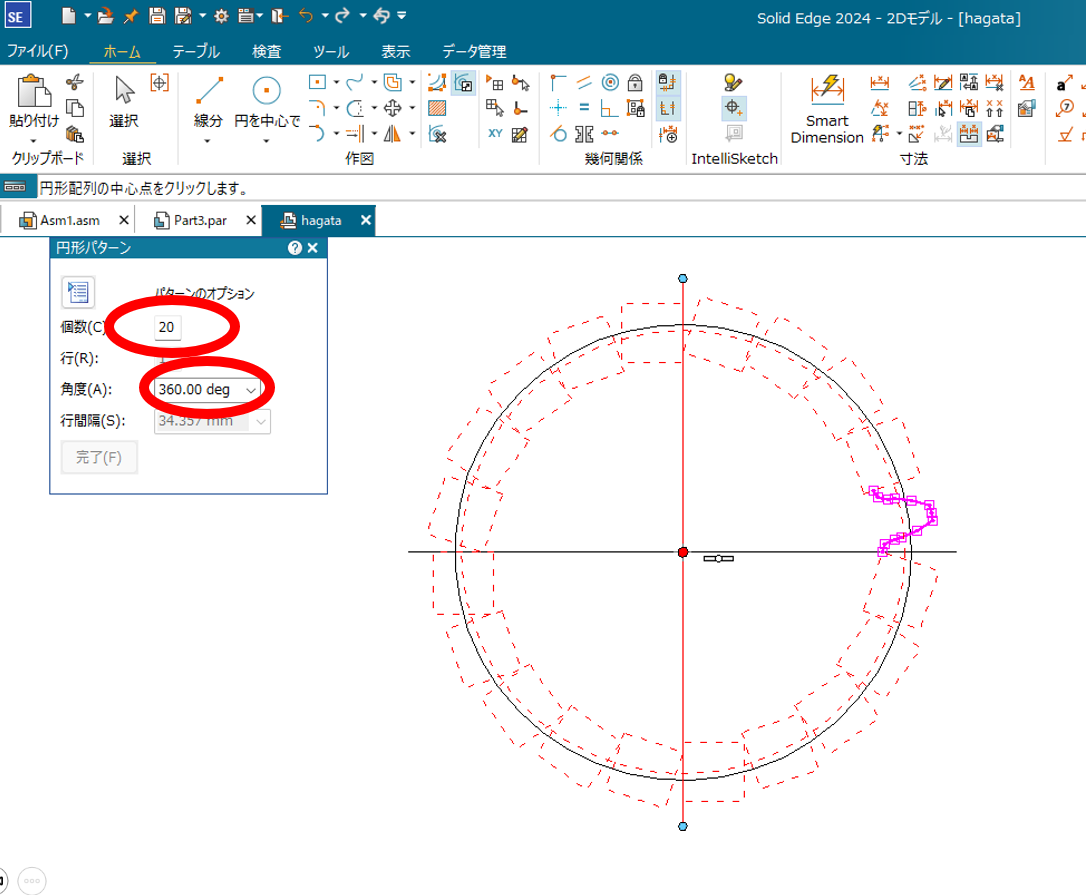Screen dimensions: 1086x895
Task: Click the hatched fill icon
Action: [x=437, y=108]
